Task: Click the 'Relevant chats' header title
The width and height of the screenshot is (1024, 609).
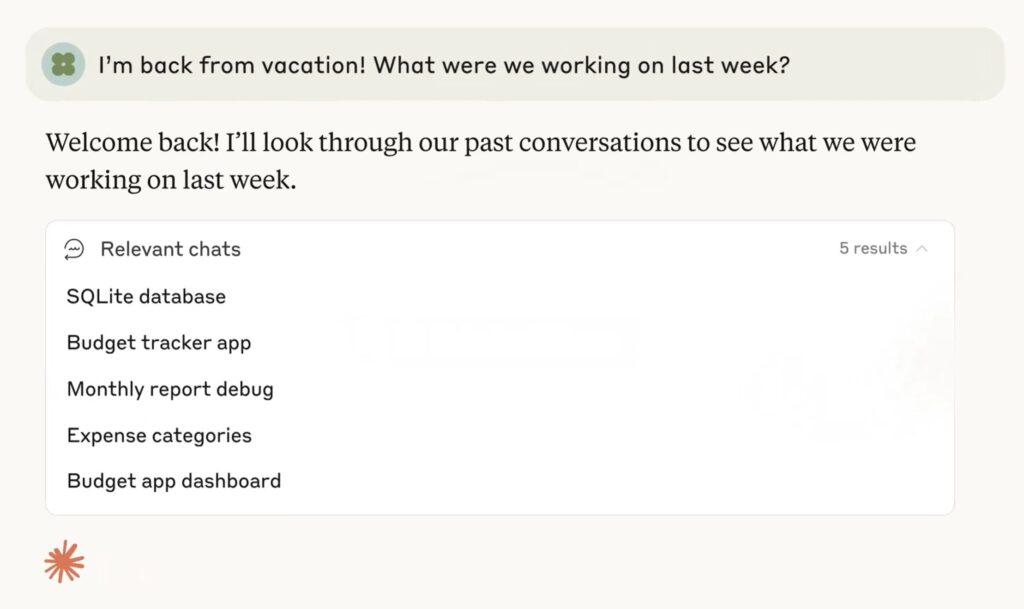Action: pyautogui.click(x=170, y=249)
